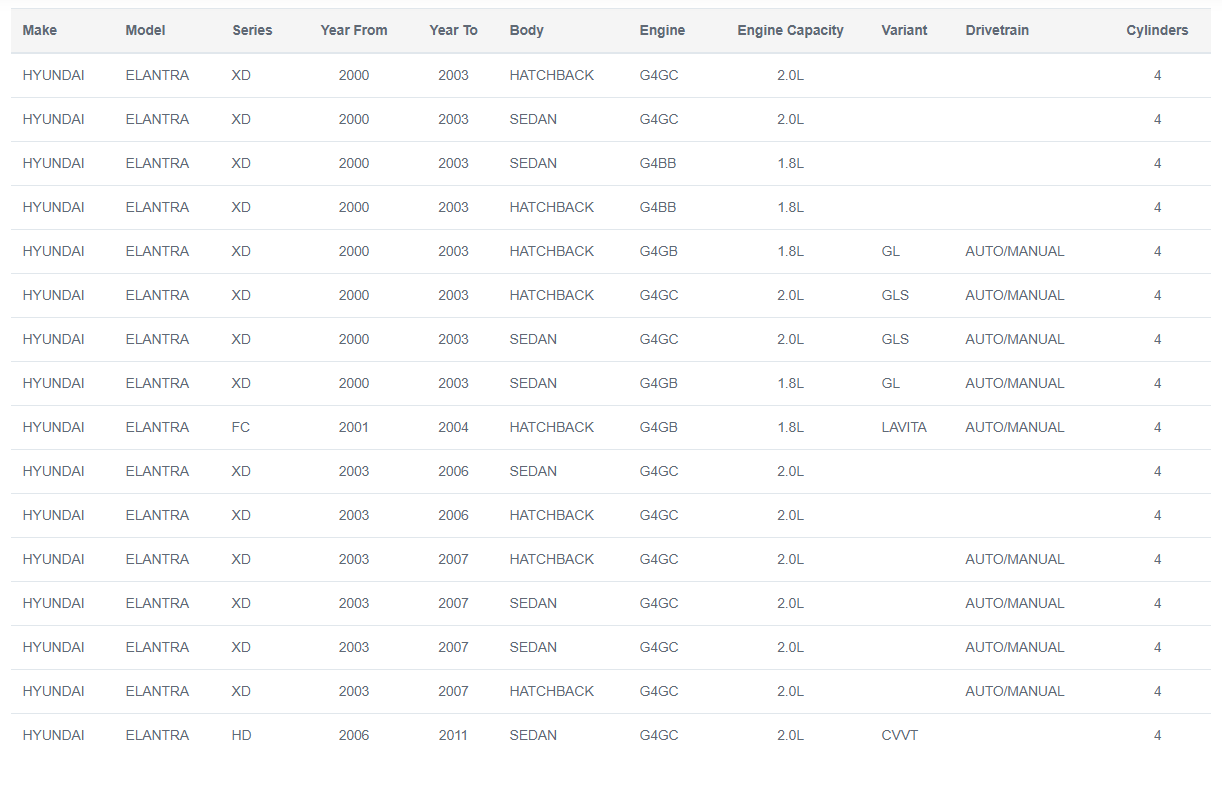Click the Series column header
Screen dimensions: 1222x788
252,30
